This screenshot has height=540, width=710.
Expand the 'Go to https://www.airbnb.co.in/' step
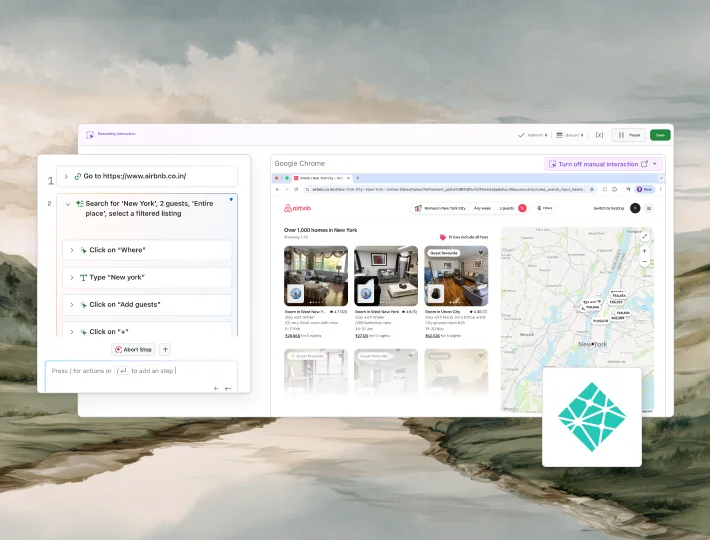click(66, 176)
